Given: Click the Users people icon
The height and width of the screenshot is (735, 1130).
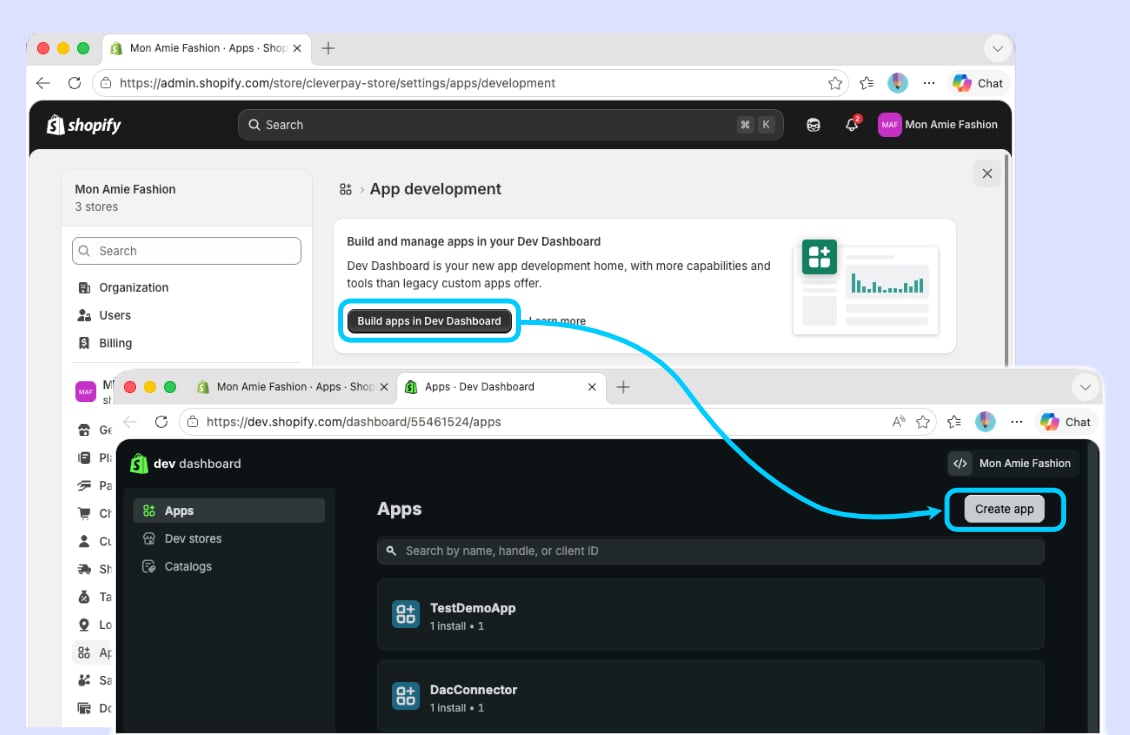Looking at the screenshot, I should pyautogui.click(x=84, y=316).
